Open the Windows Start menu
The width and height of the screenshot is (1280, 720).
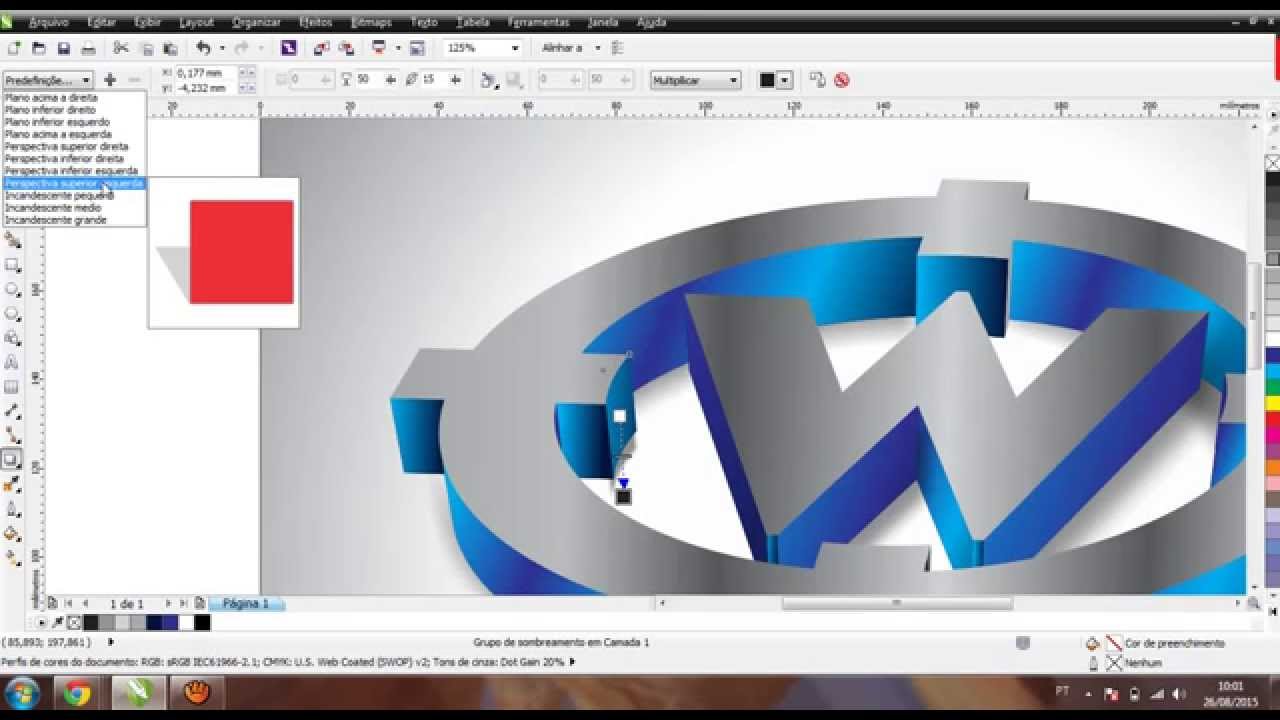[x=22, y=692]
